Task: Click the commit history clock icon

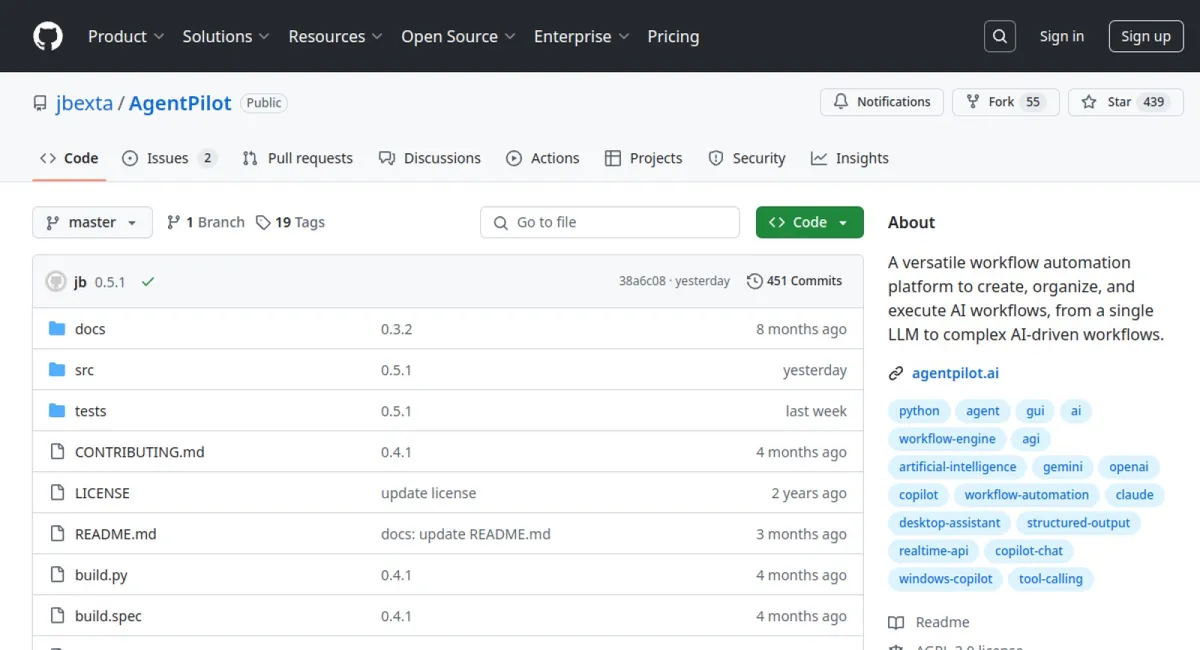Action: click(x=755, y=281)
